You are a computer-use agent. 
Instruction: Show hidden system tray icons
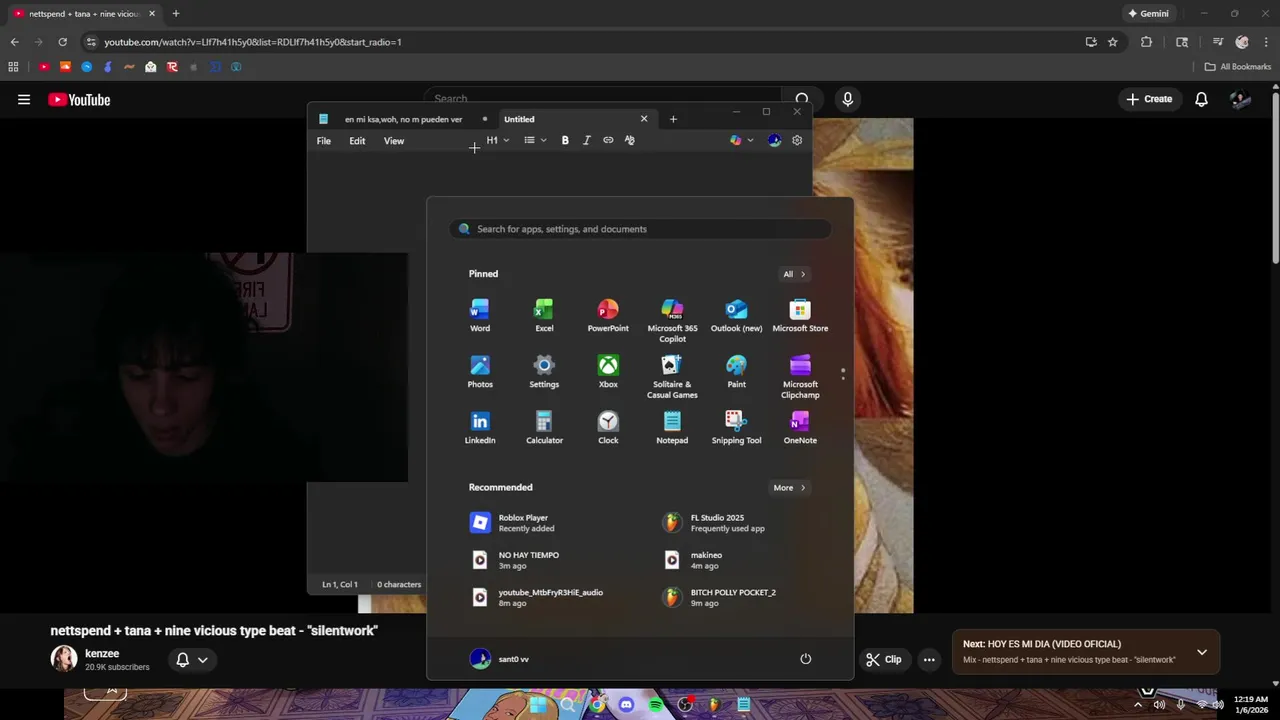[1137, 704]
